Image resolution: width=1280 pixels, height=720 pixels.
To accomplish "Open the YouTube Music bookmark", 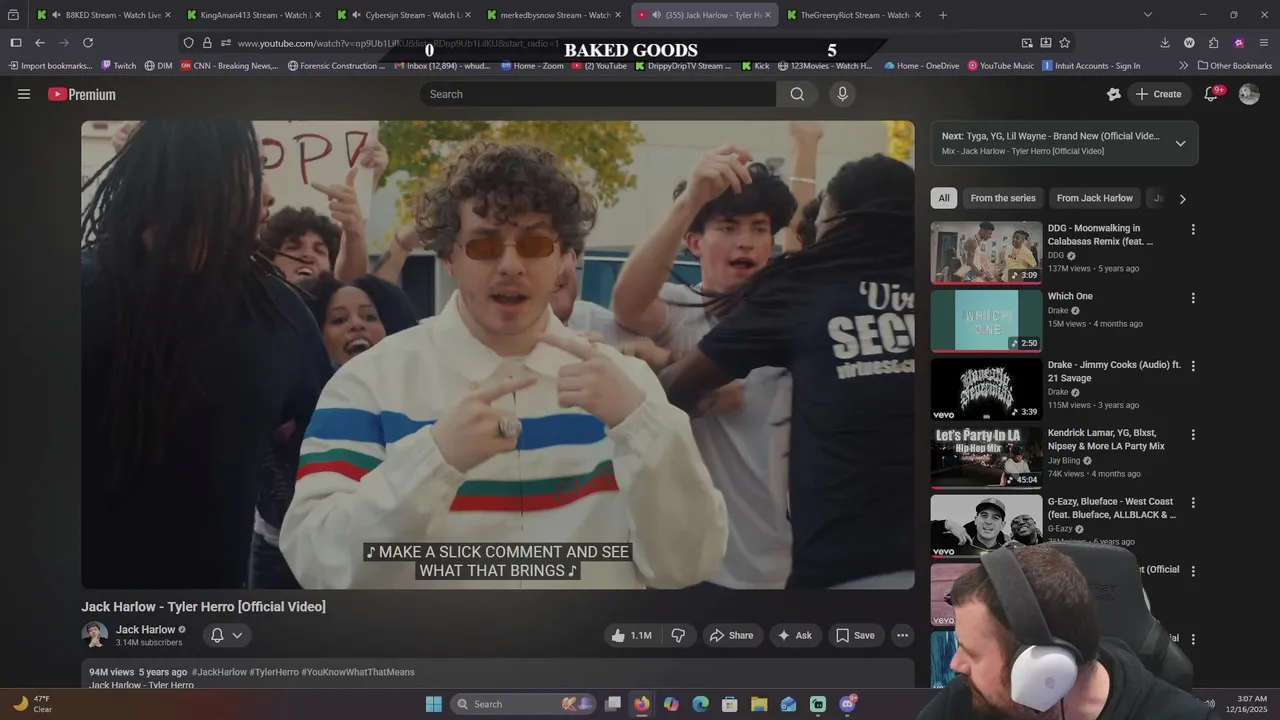I will pos(1000,66).
